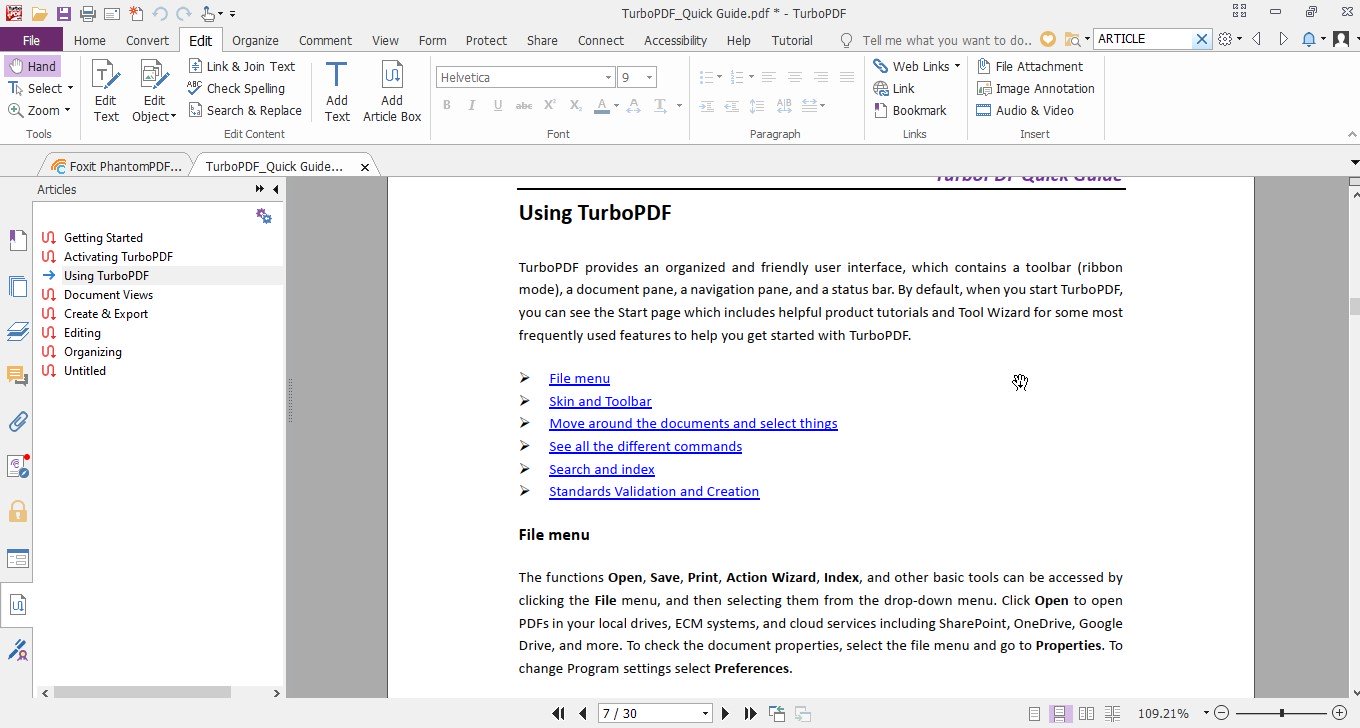This screenshot has height=728, width=1360.
Task: Switch to the Home ribbon tab
Action: [x=89, y=40]
